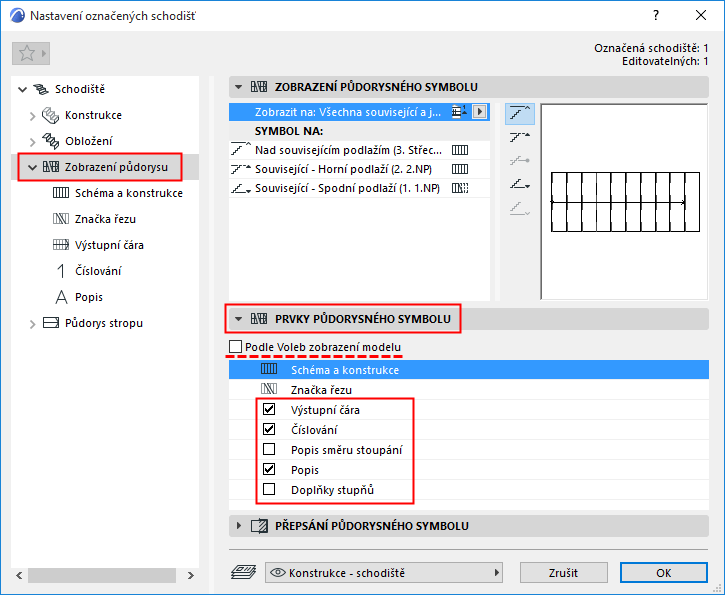The image size is (725, 595).
Task: Select Schéma a konstrukce list row
Action: tap(469, 370)
